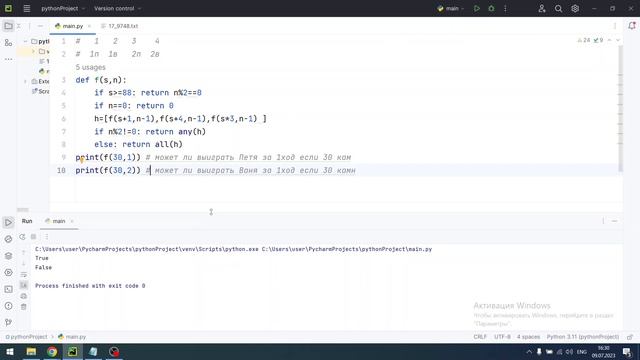Viewport: 640px width, 360px height.
Task: Open the main menu hamburger icon
Action: tap(27, 8)
